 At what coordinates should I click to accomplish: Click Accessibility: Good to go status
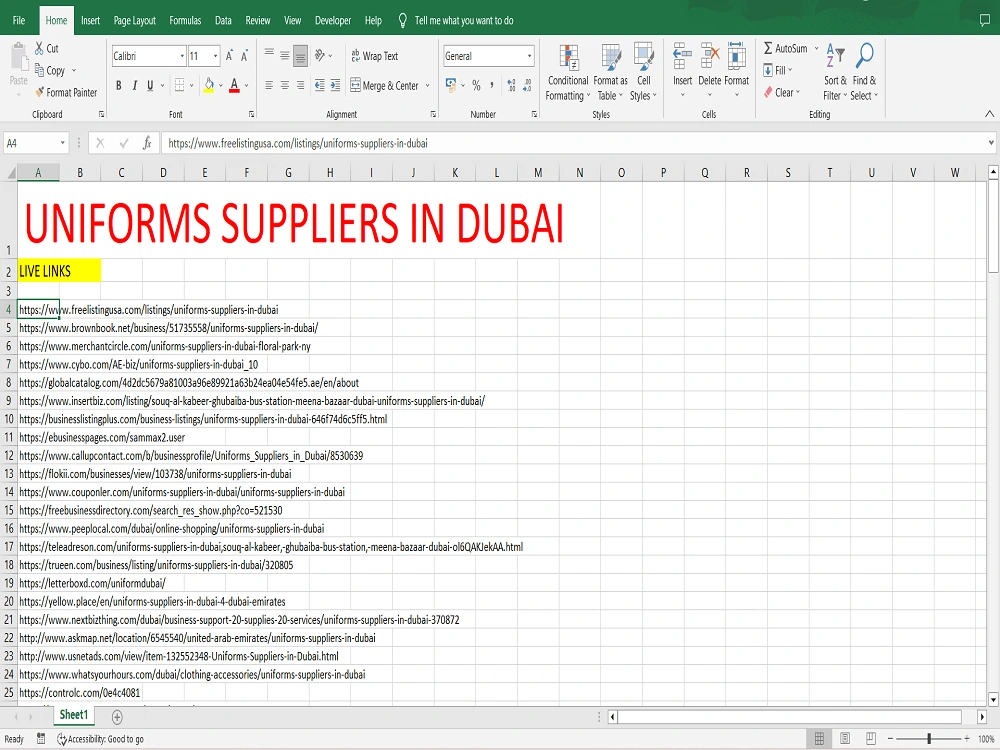100,739
